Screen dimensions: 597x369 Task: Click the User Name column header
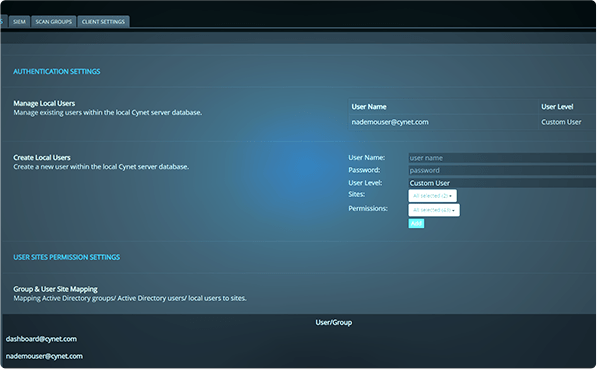(369, 107)
